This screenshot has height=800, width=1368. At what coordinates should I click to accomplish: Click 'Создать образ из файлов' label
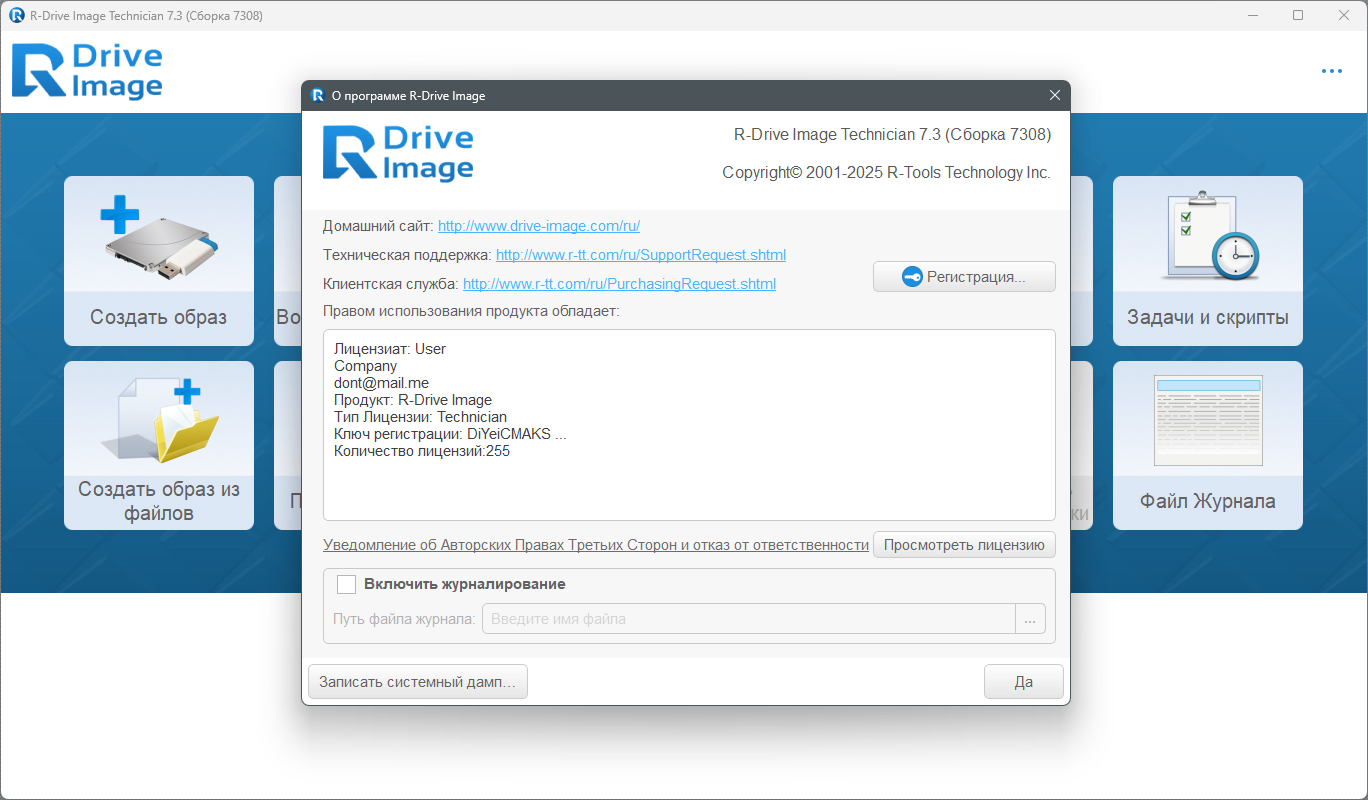[x=159, y=501]
